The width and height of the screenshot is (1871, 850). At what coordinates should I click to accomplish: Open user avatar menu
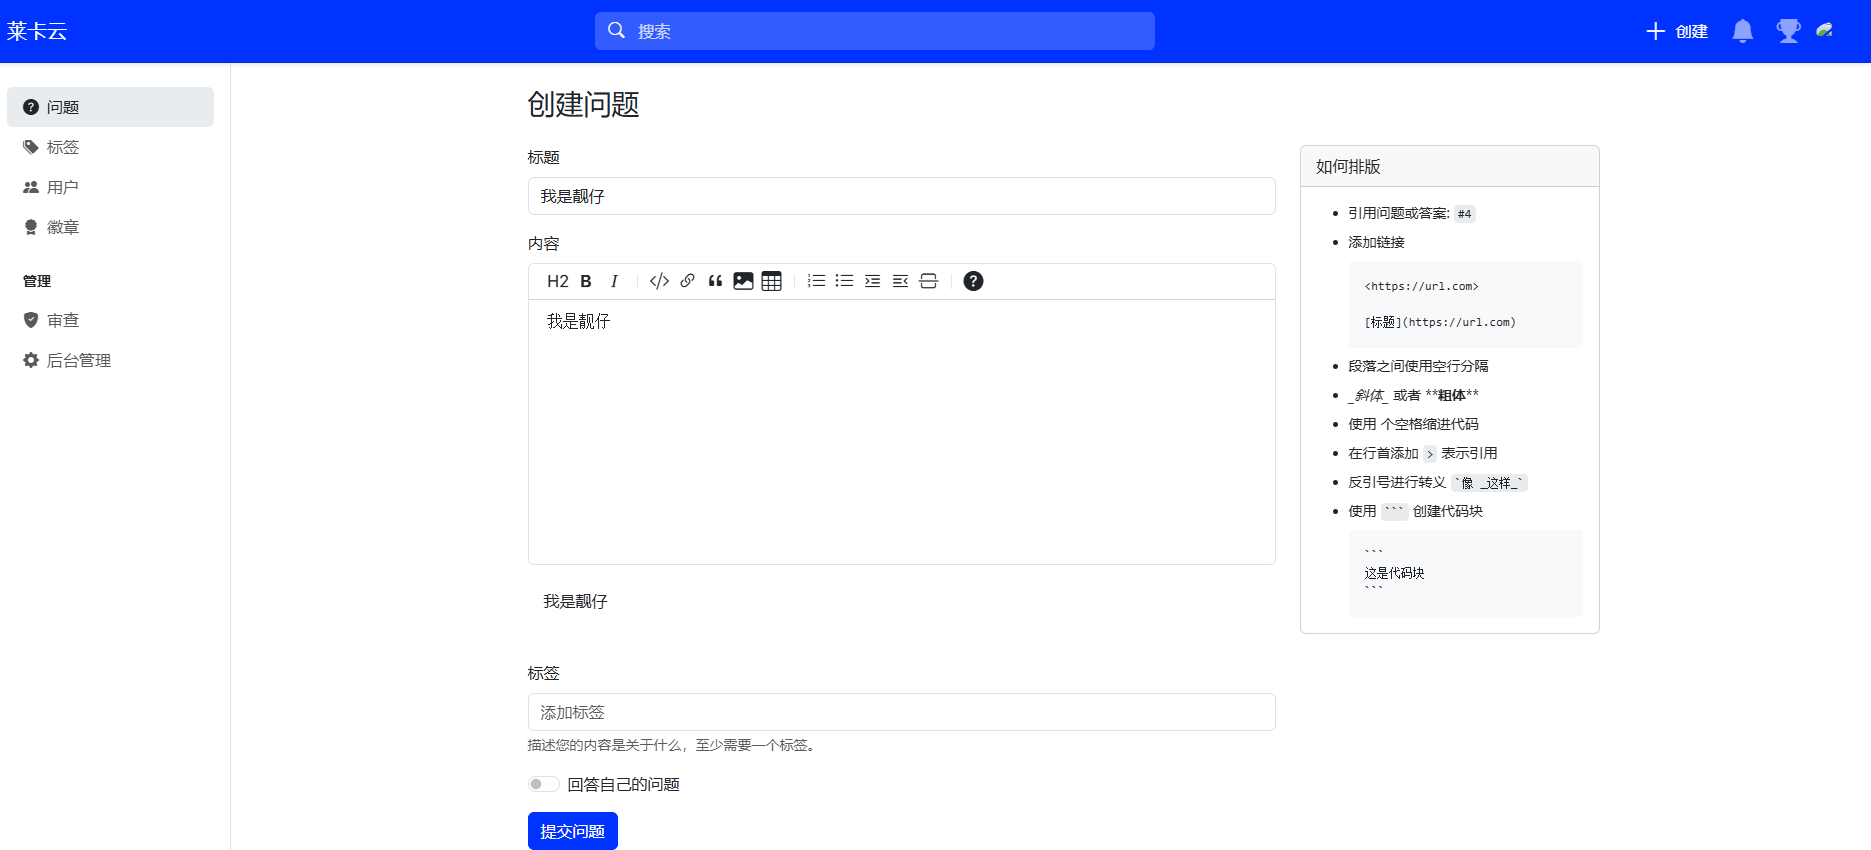1825,31
